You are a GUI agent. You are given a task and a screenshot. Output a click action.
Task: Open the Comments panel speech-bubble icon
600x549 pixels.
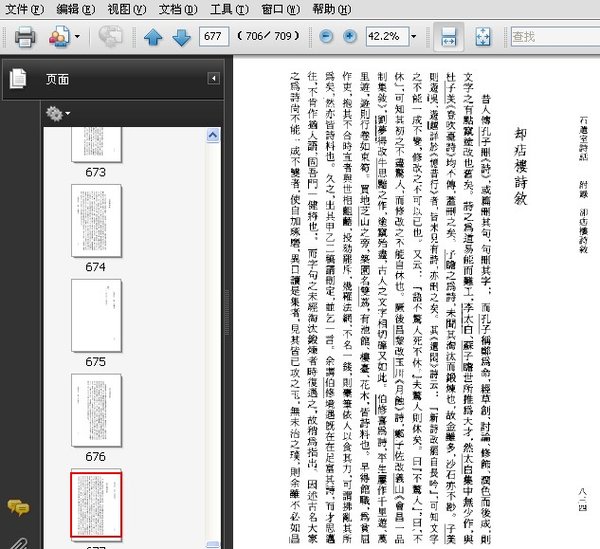(x=18, y=508)
